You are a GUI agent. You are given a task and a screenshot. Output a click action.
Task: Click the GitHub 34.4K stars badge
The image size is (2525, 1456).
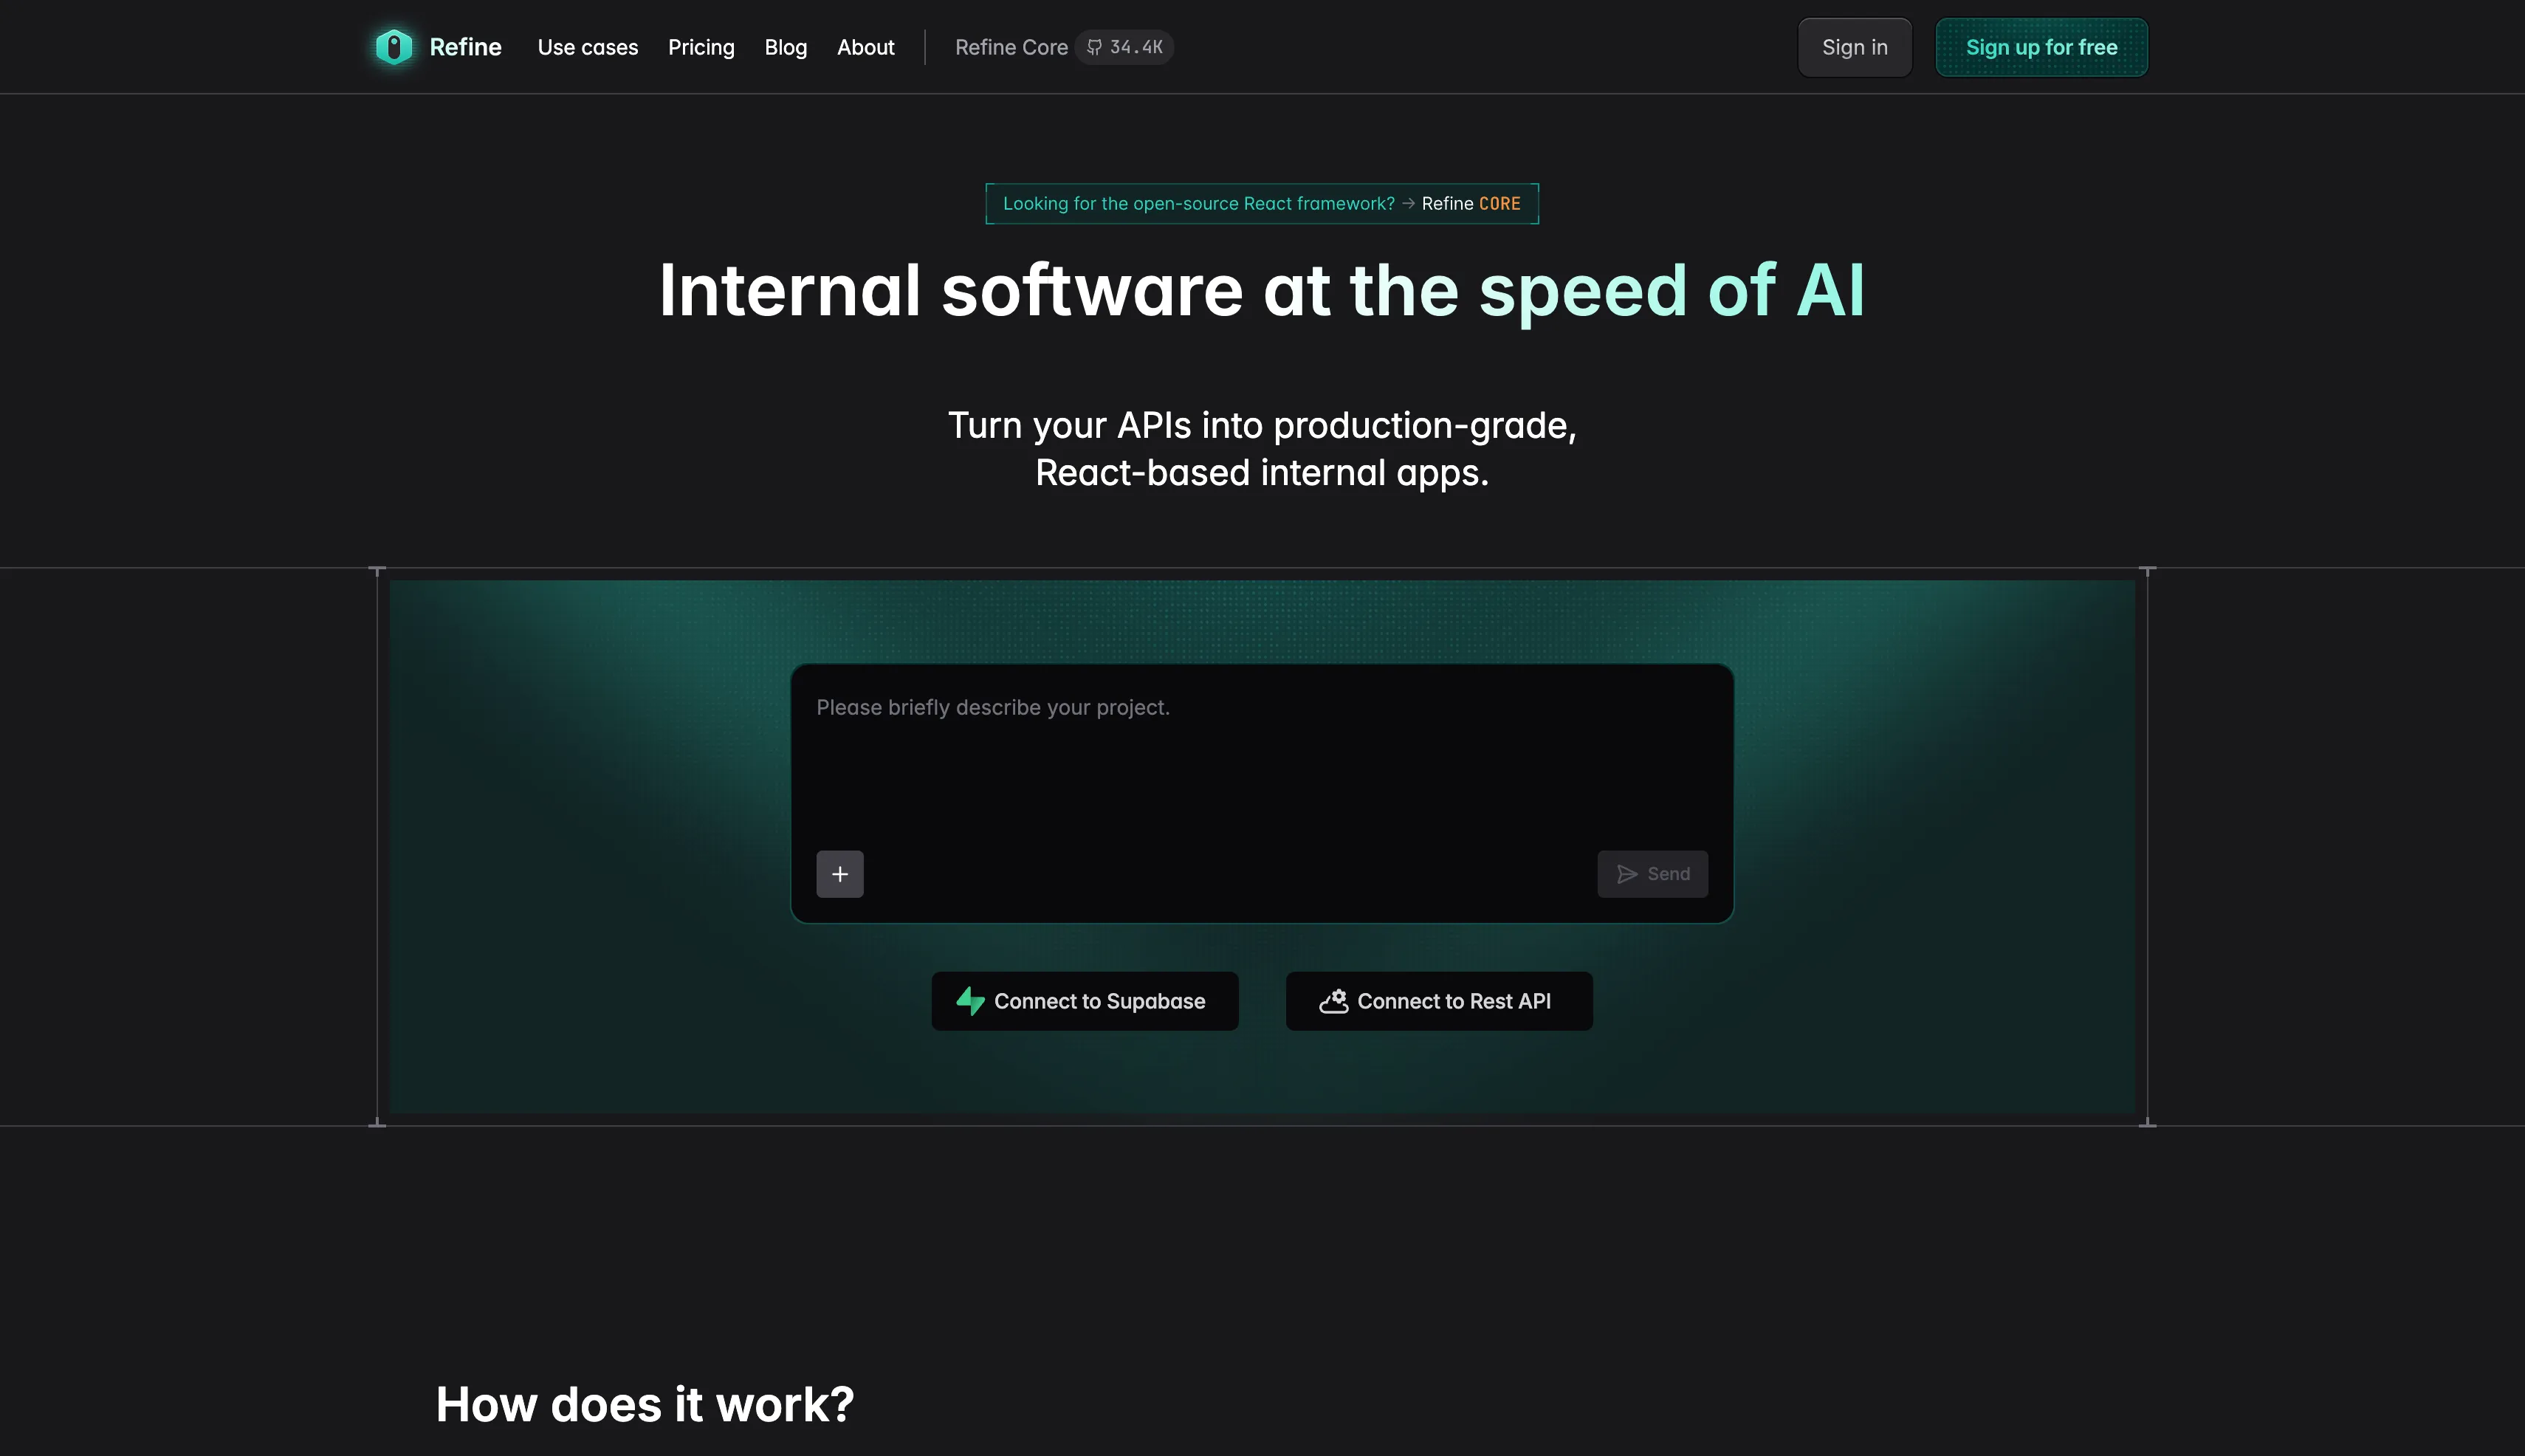tap(1125, 47)
